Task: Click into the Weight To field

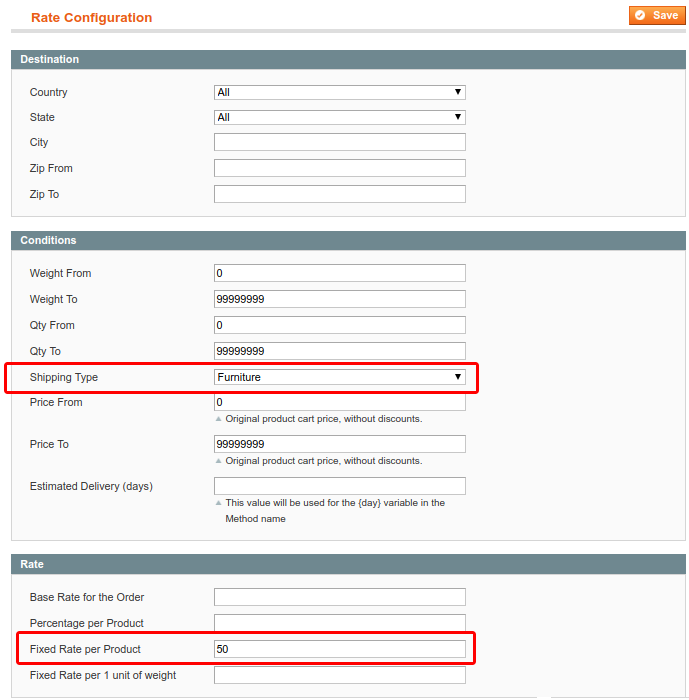Action: 340,299
